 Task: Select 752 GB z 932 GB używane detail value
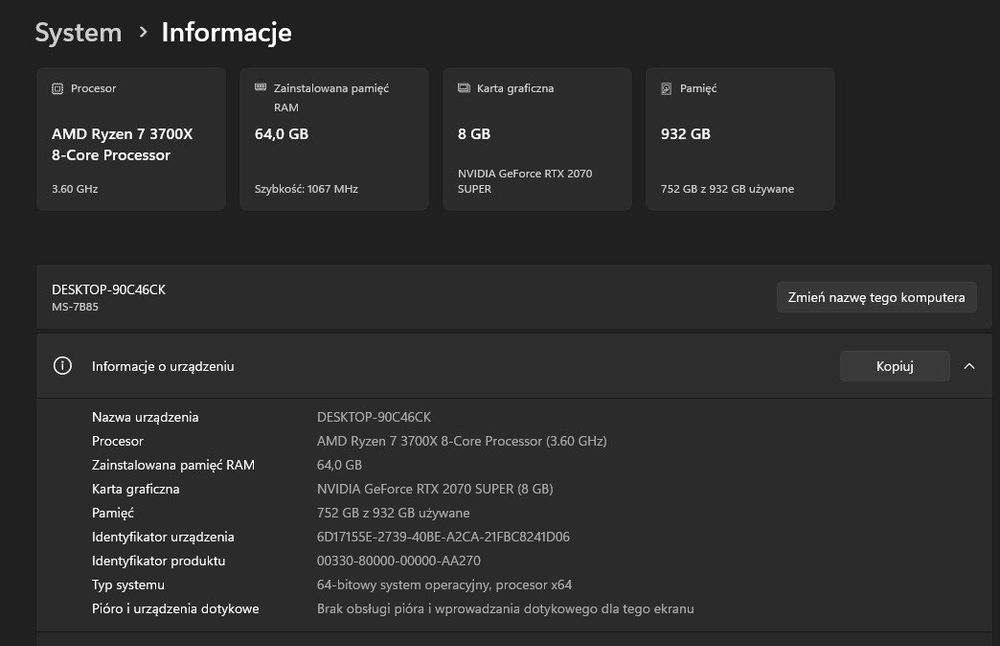[393, 513]
